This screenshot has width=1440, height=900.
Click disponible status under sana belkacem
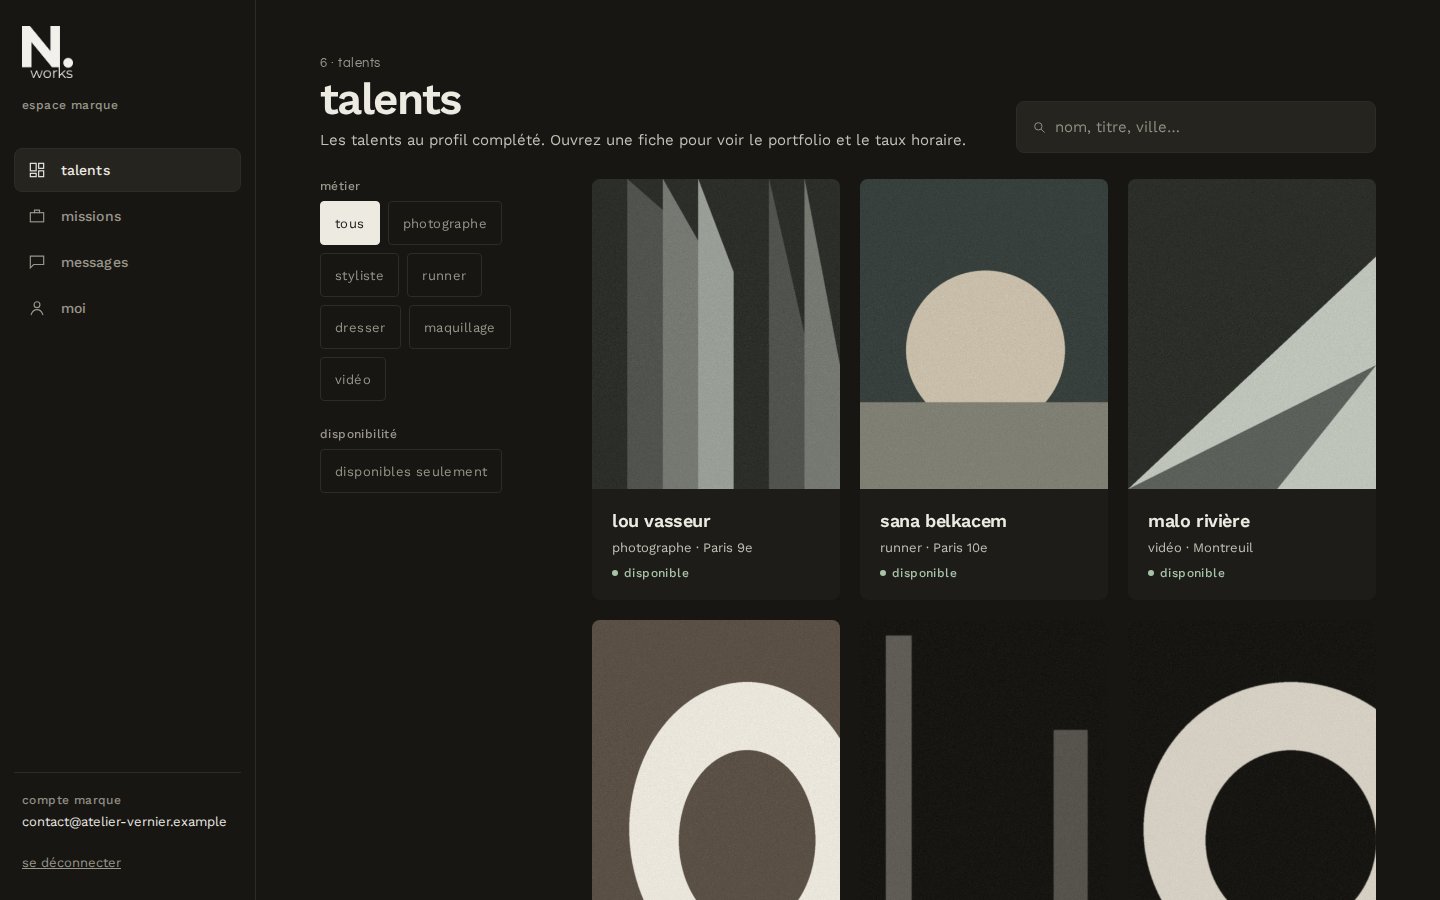click(x=919, y=573)
